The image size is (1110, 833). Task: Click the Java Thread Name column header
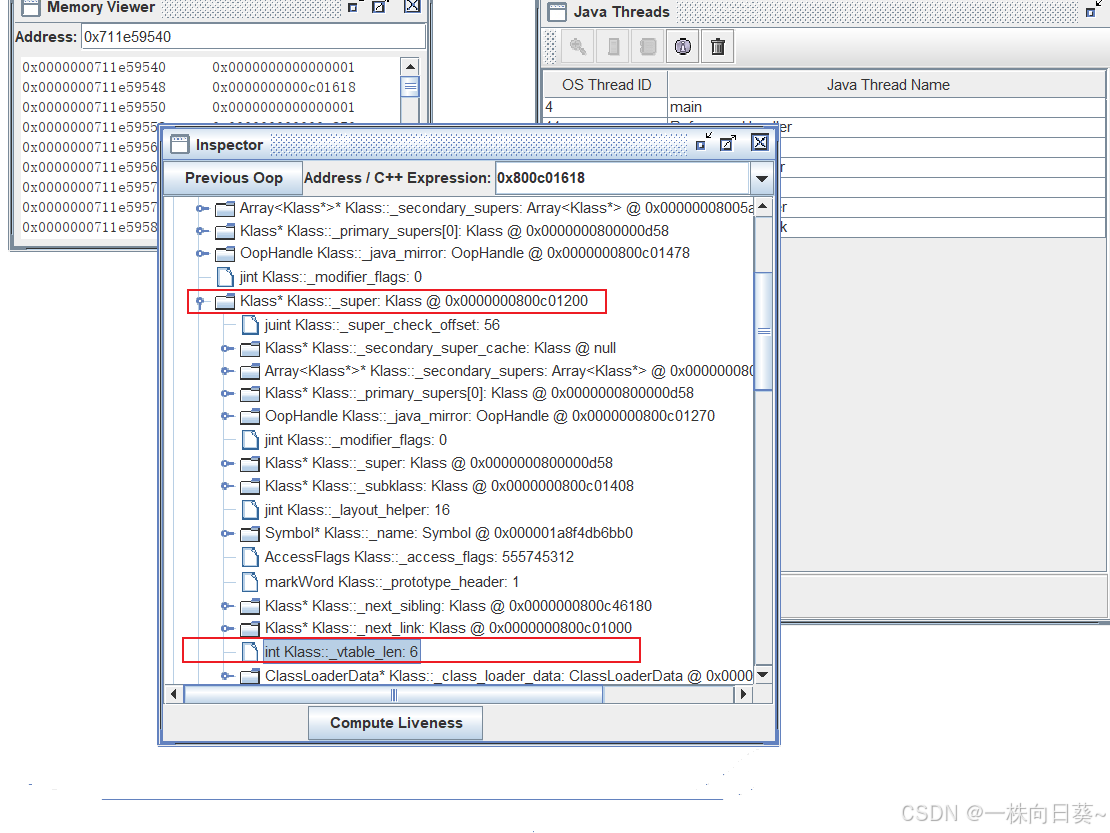click(888, 85)
